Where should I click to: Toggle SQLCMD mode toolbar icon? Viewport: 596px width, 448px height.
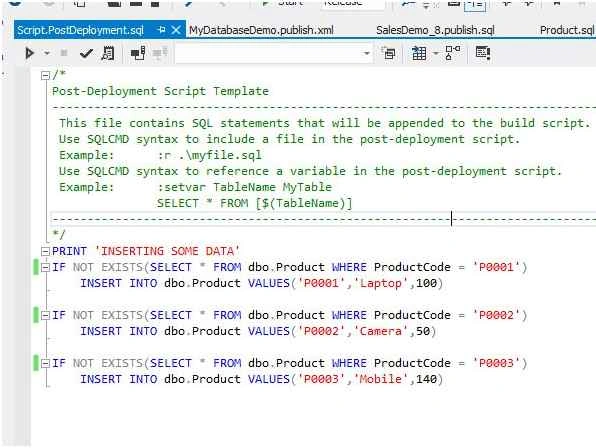483,53
